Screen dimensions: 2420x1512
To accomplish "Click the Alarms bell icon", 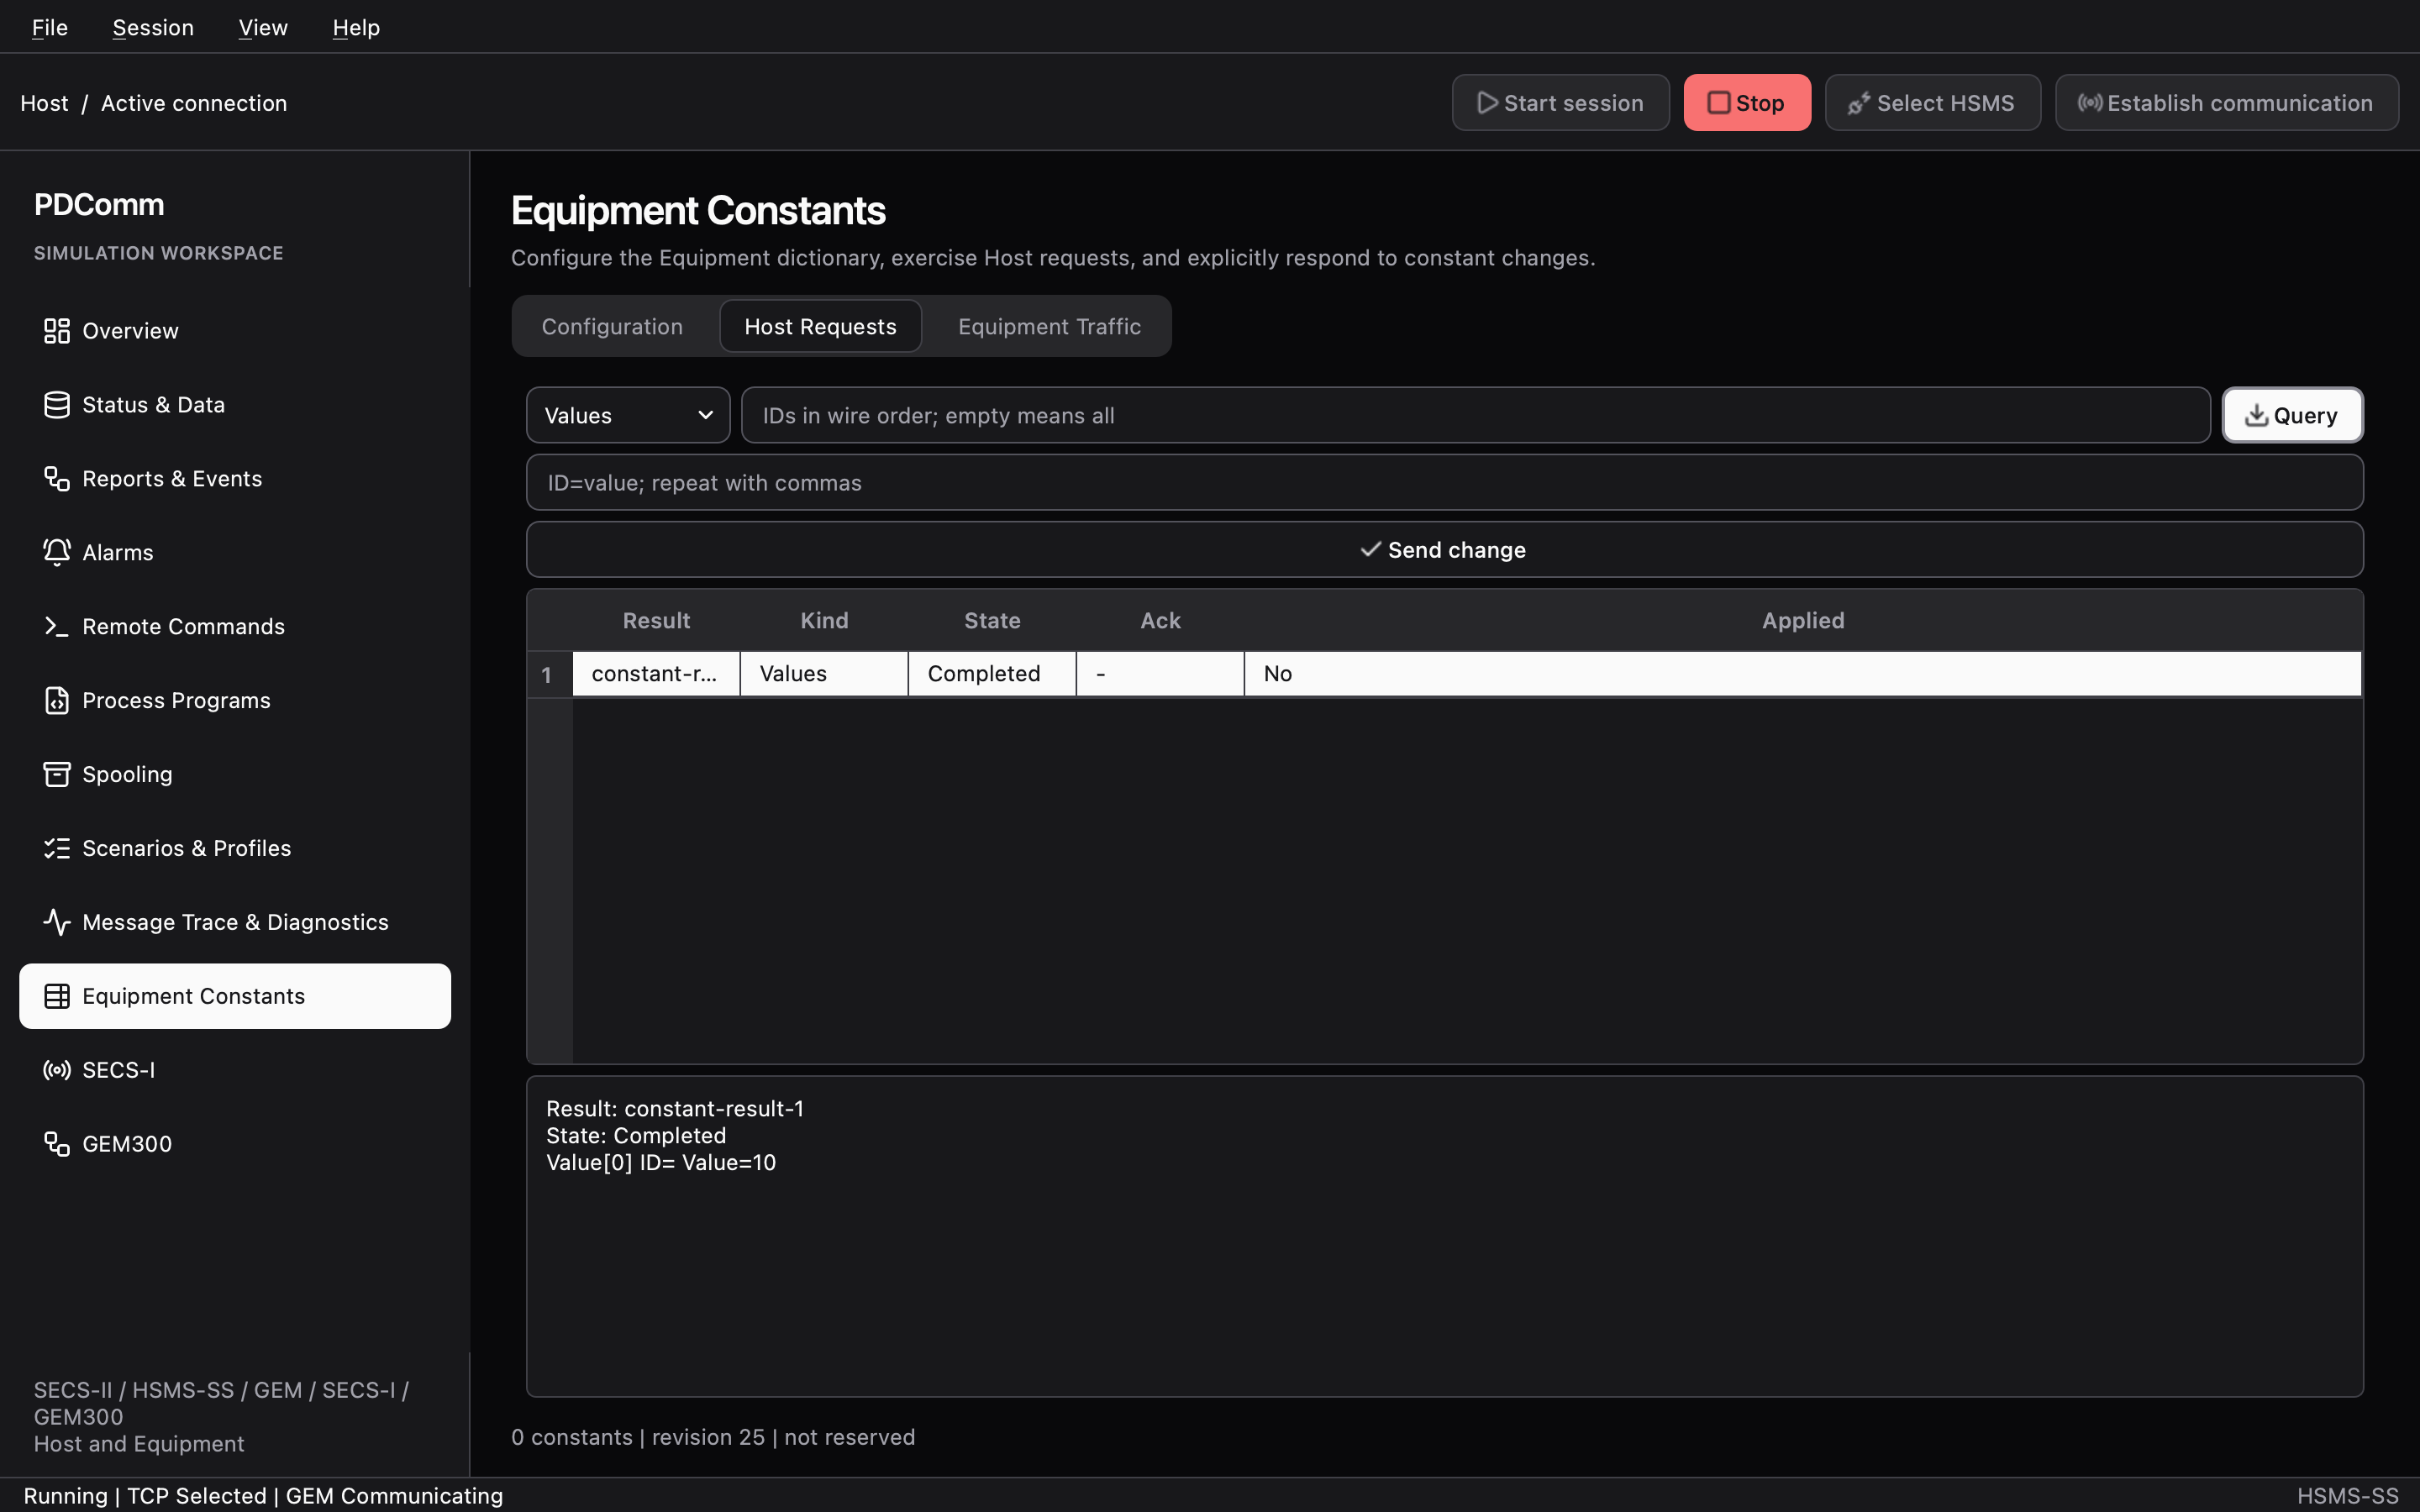I will [x=57, y=553].
